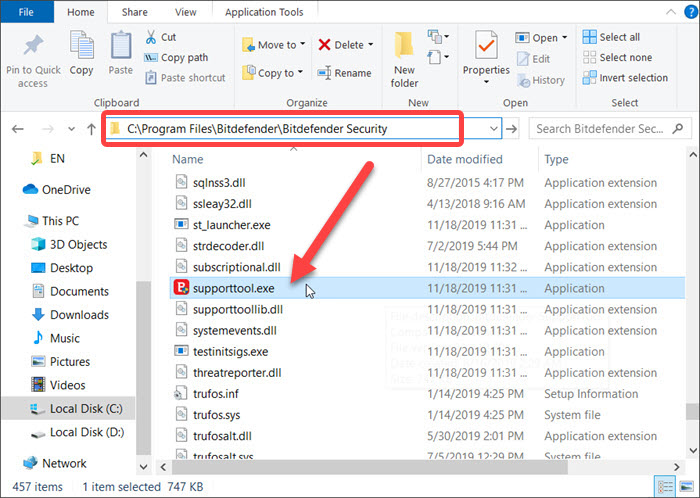Viewport: 700px width, 498px height.
Task: Click the Pin to Quick access icon
Action: tap(33, 46)
